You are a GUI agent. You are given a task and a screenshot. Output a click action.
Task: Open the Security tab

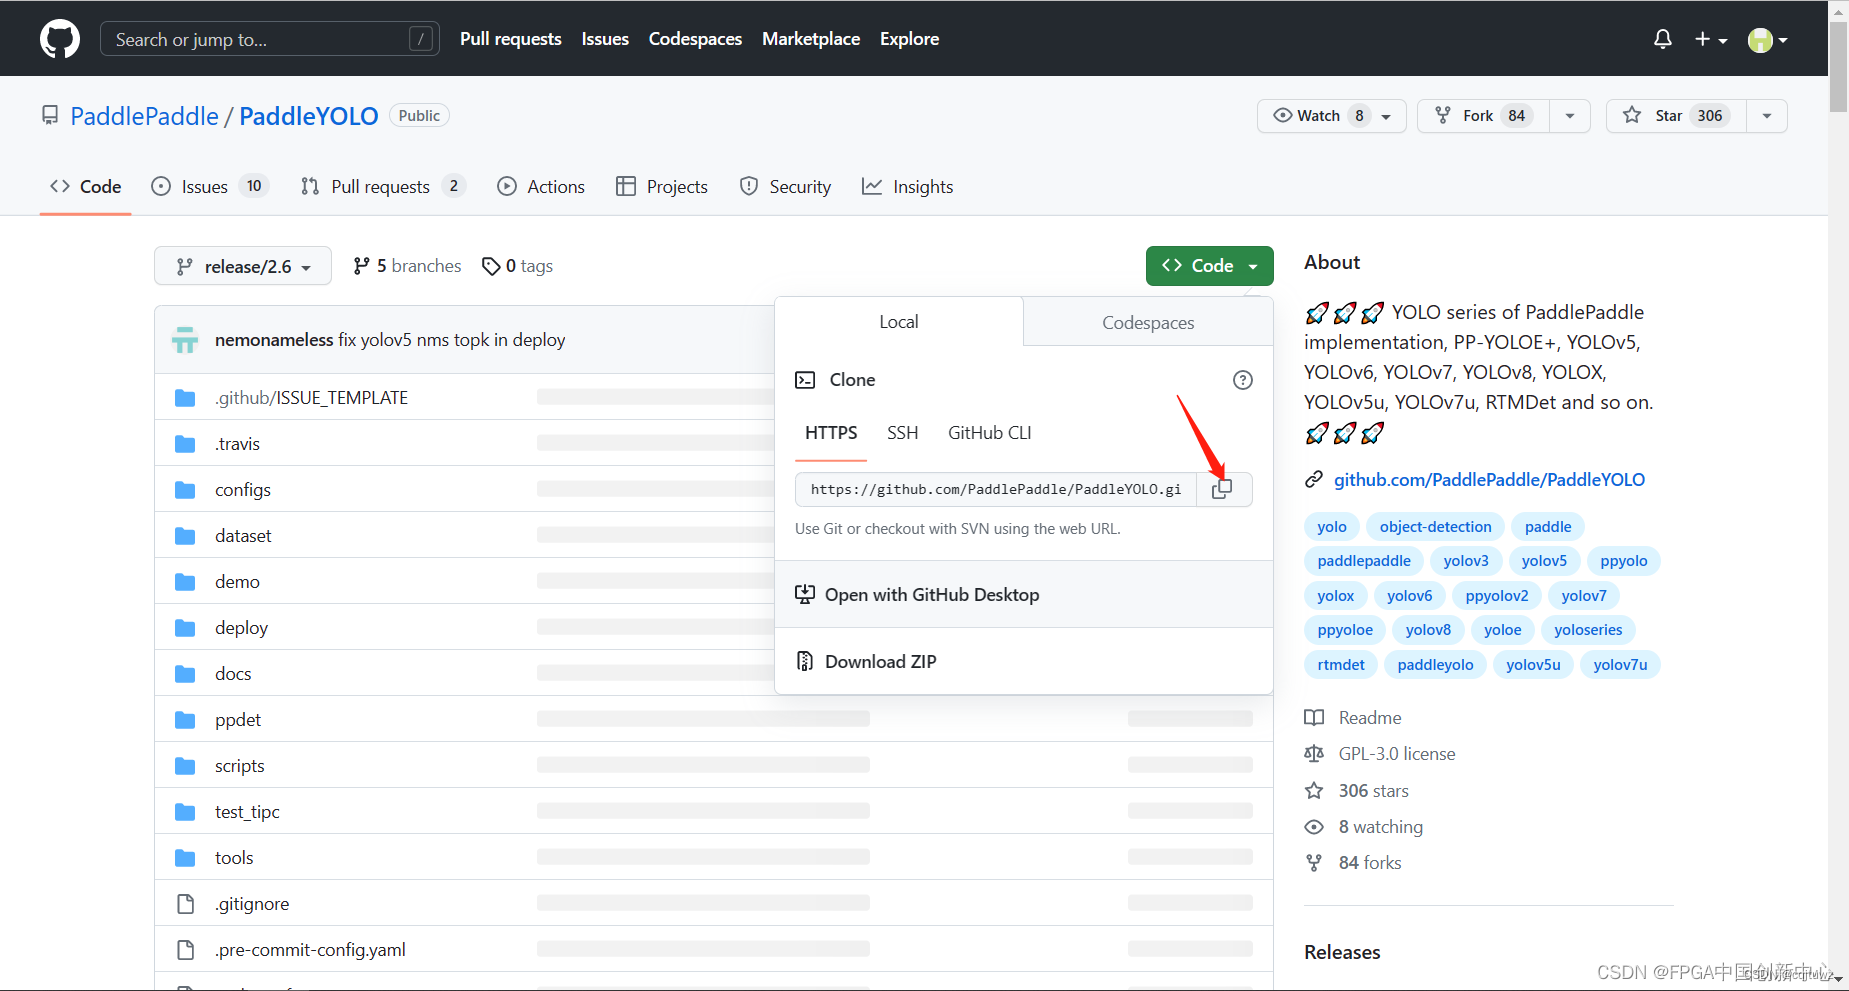[785, 187]
